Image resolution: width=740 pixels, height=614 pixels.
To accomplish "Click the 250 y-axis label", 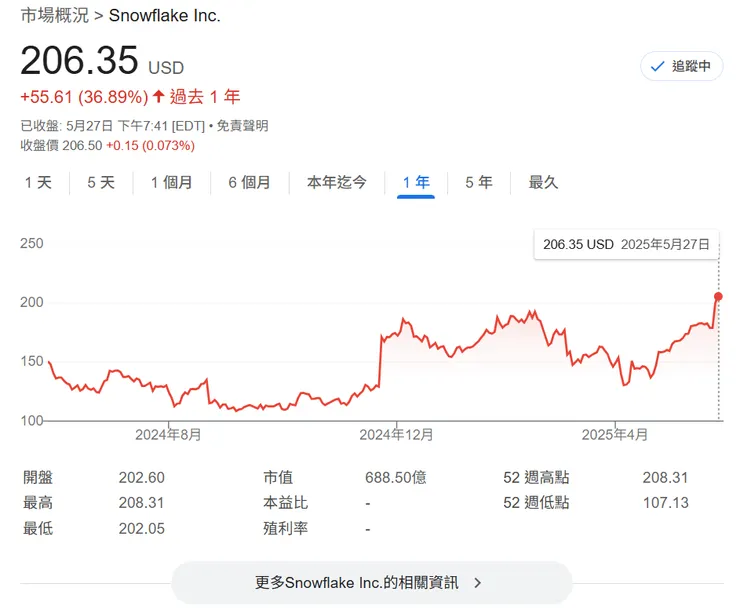I will (32, 244).
